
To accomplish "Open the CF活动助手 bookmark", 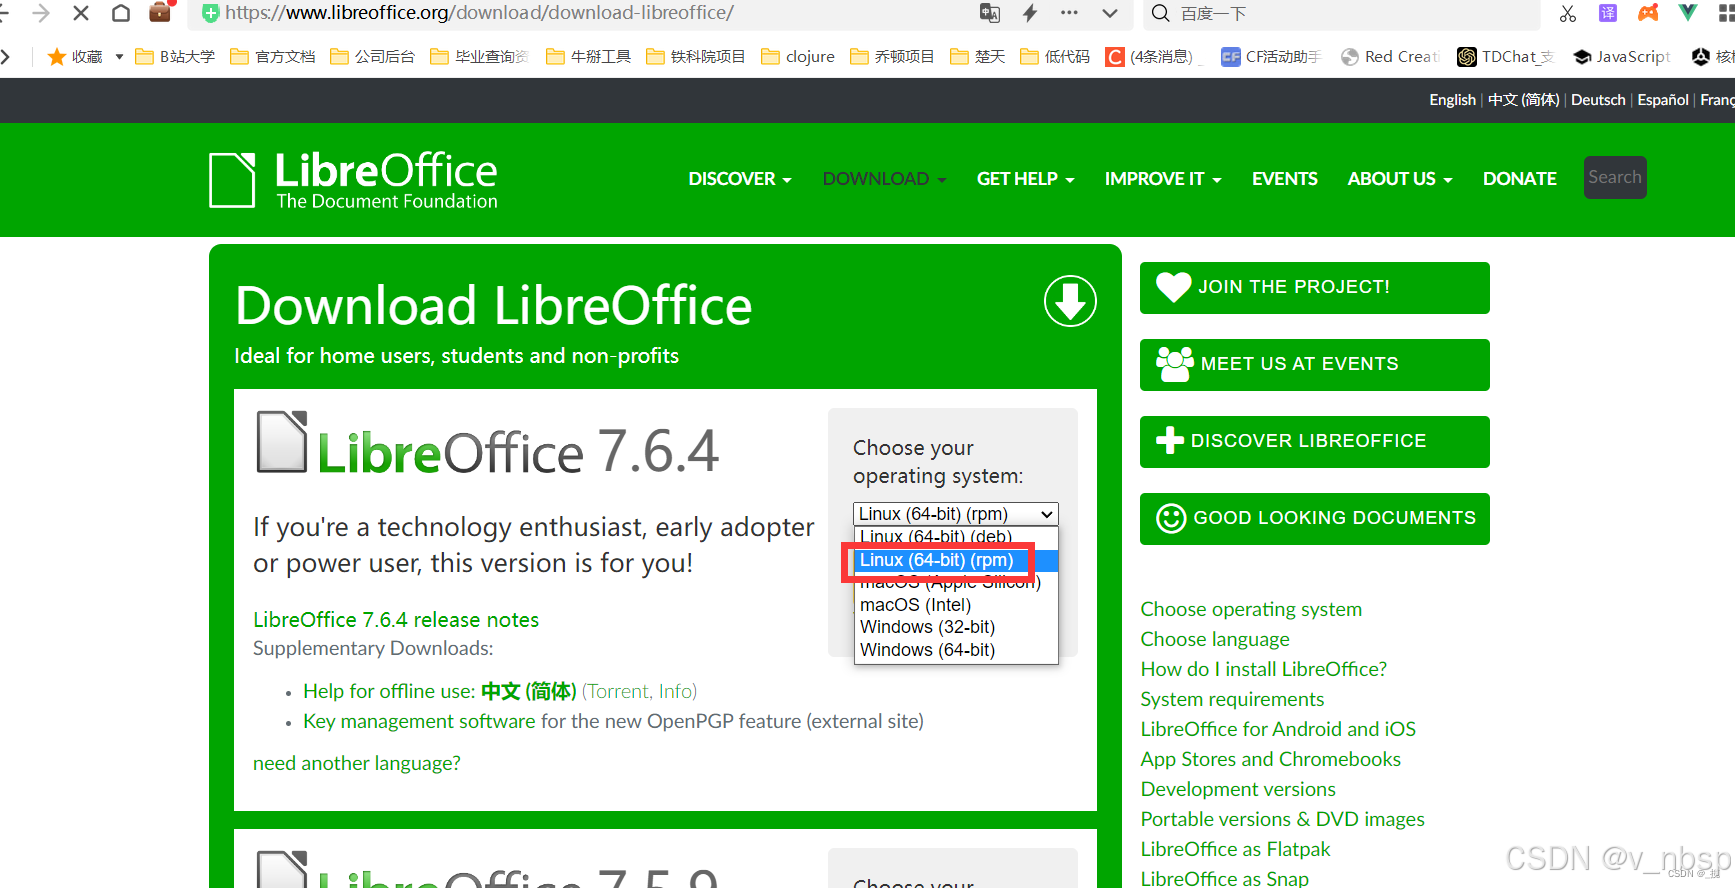I will 1271,56.
